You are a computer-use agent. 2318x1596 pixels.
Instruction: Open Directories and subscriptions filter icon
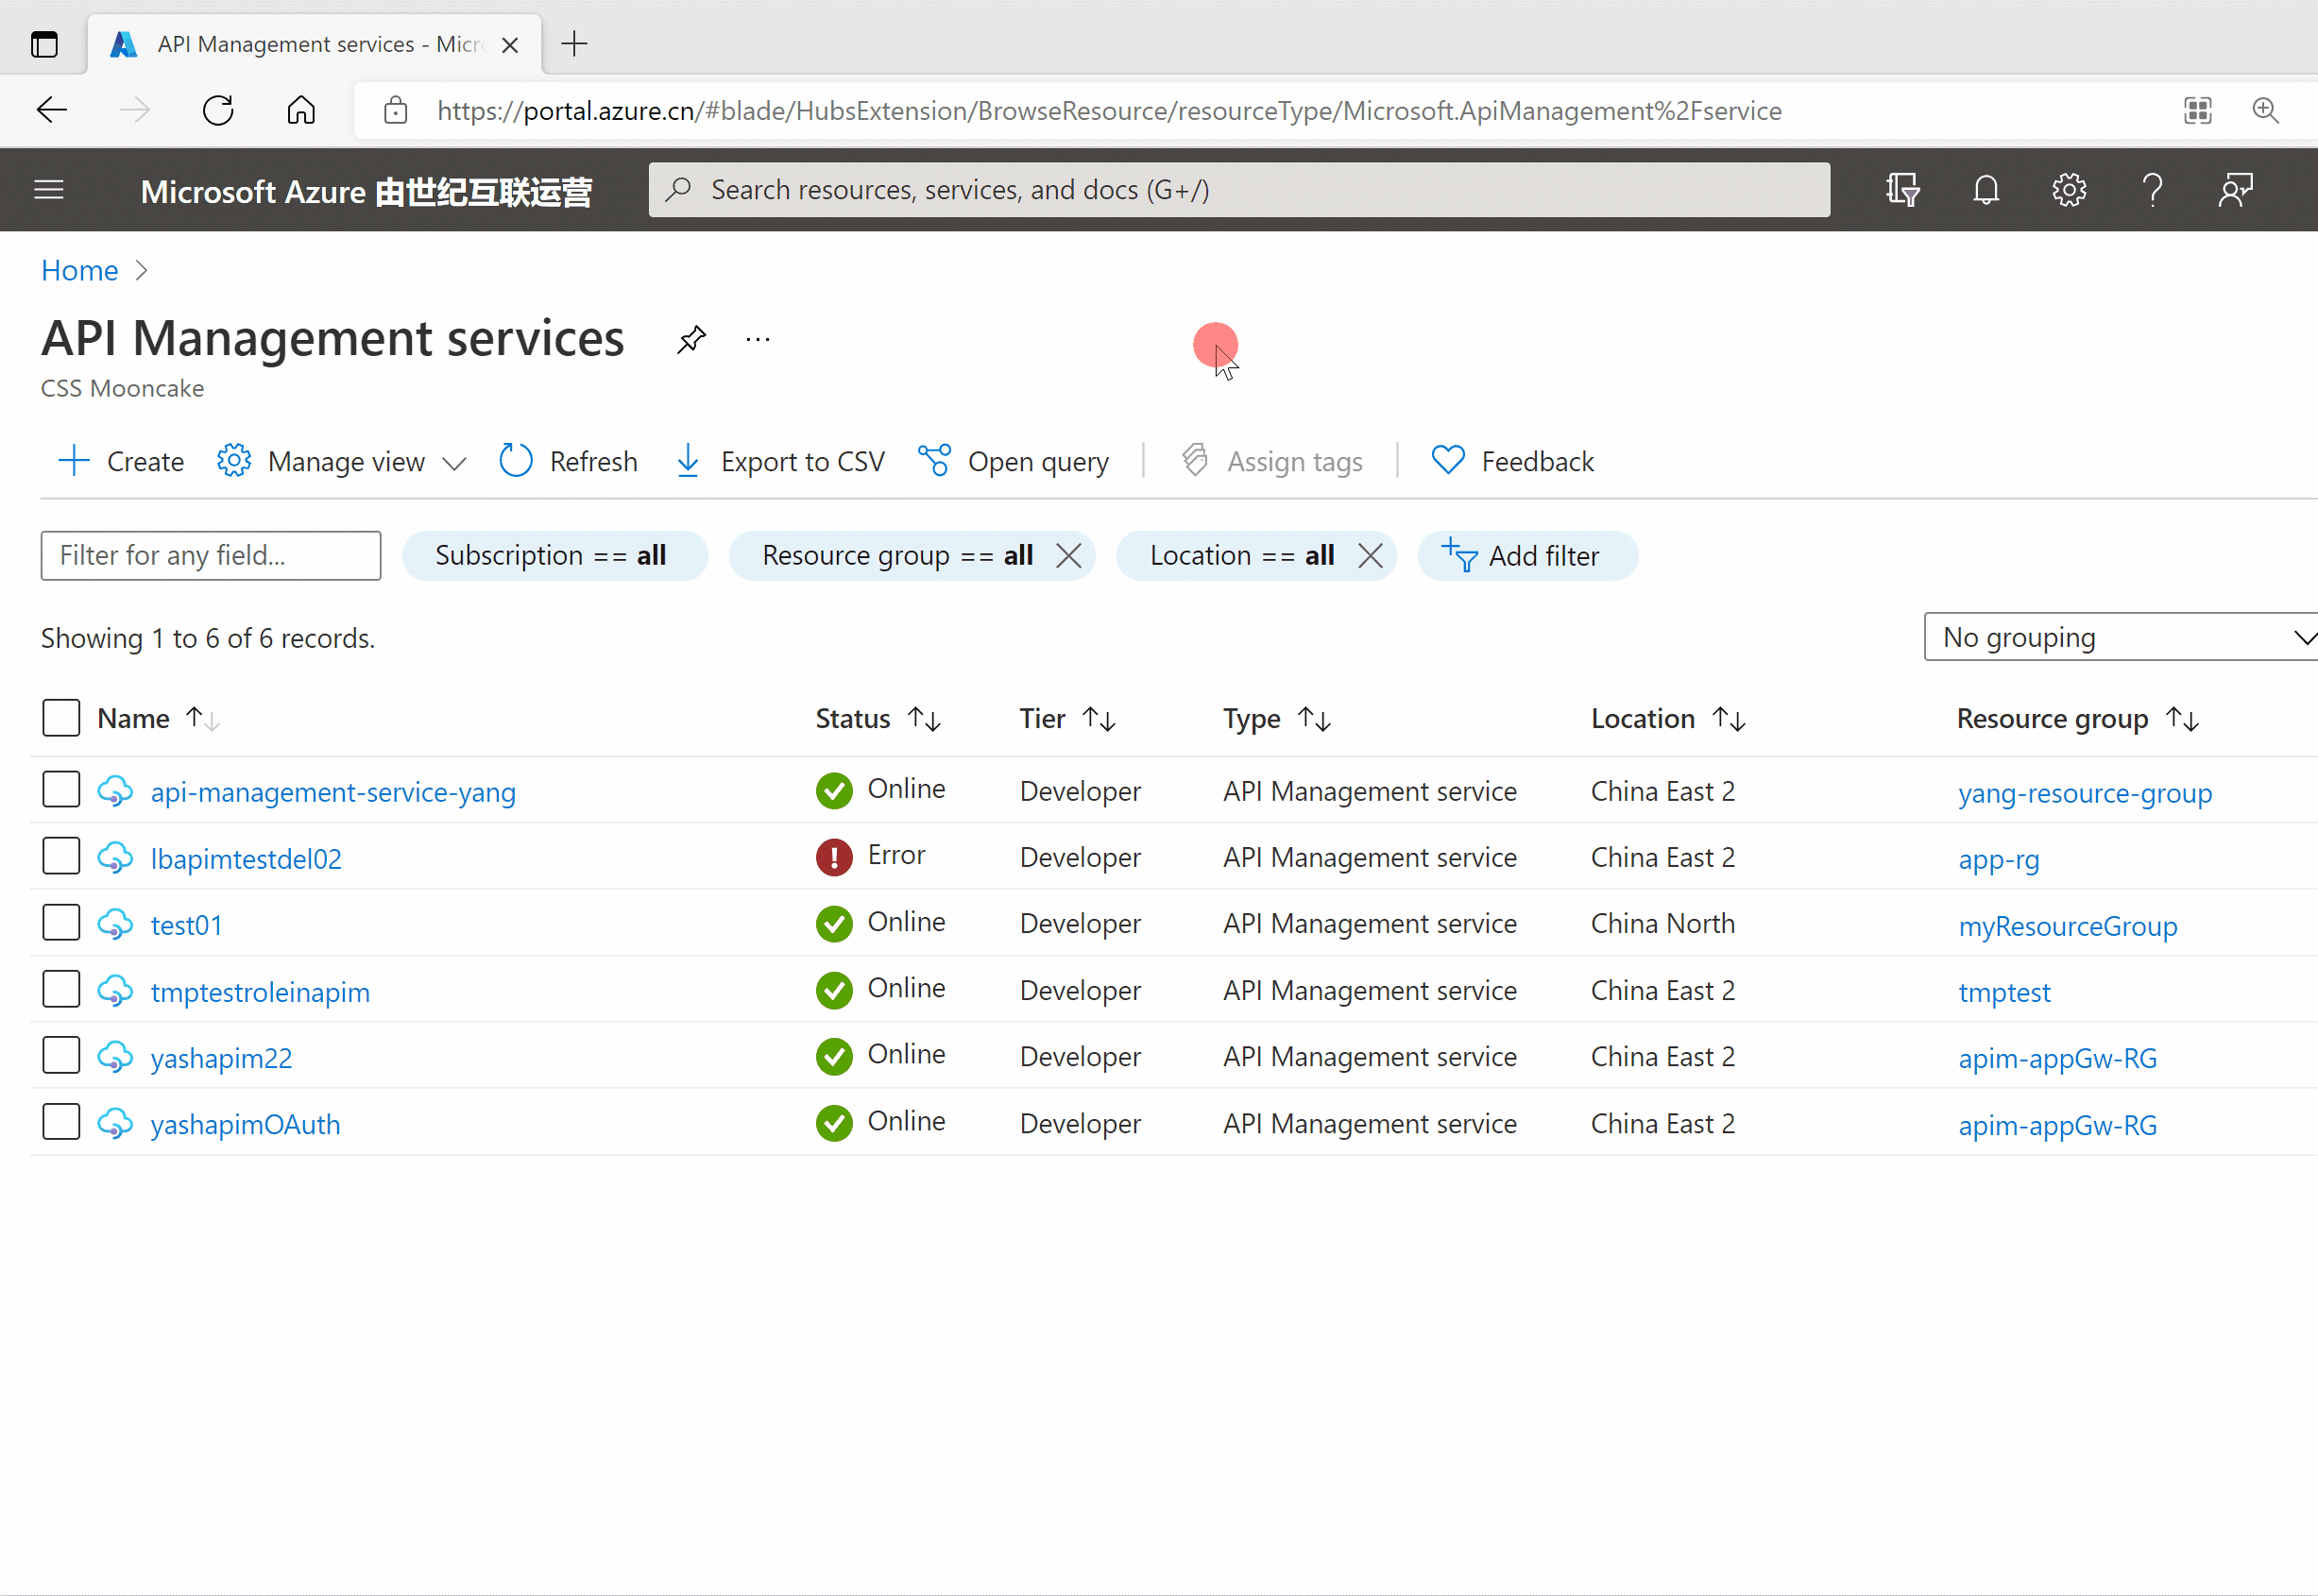pyautogui.click(x=1902, y=190)
